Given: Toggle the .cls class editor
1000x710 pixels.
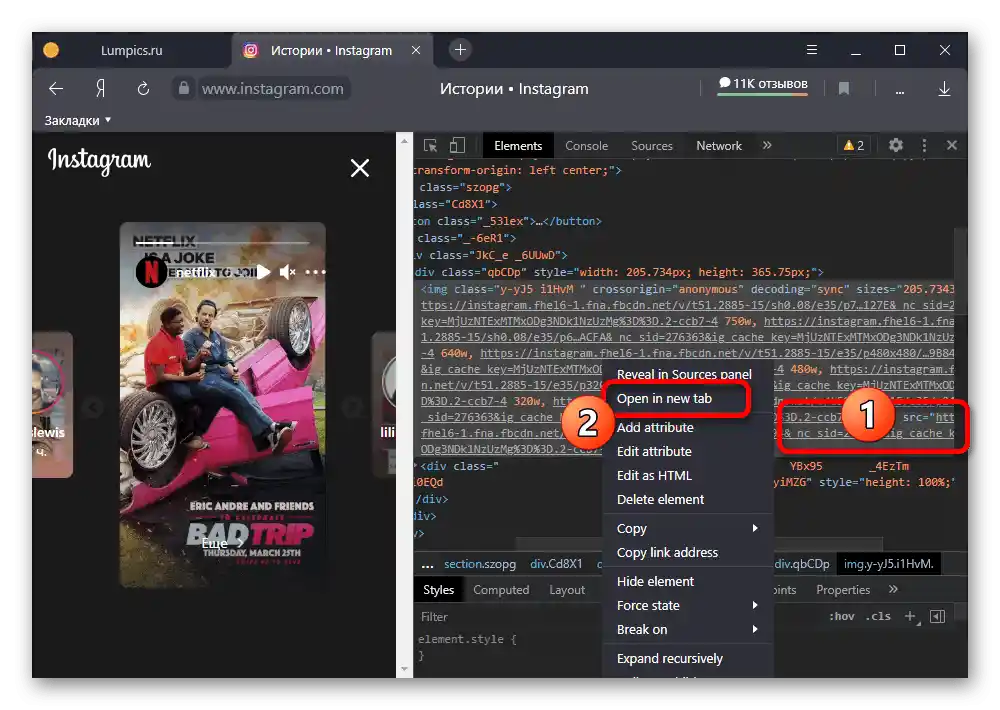Looking at the screenshot, I should 878,616.
